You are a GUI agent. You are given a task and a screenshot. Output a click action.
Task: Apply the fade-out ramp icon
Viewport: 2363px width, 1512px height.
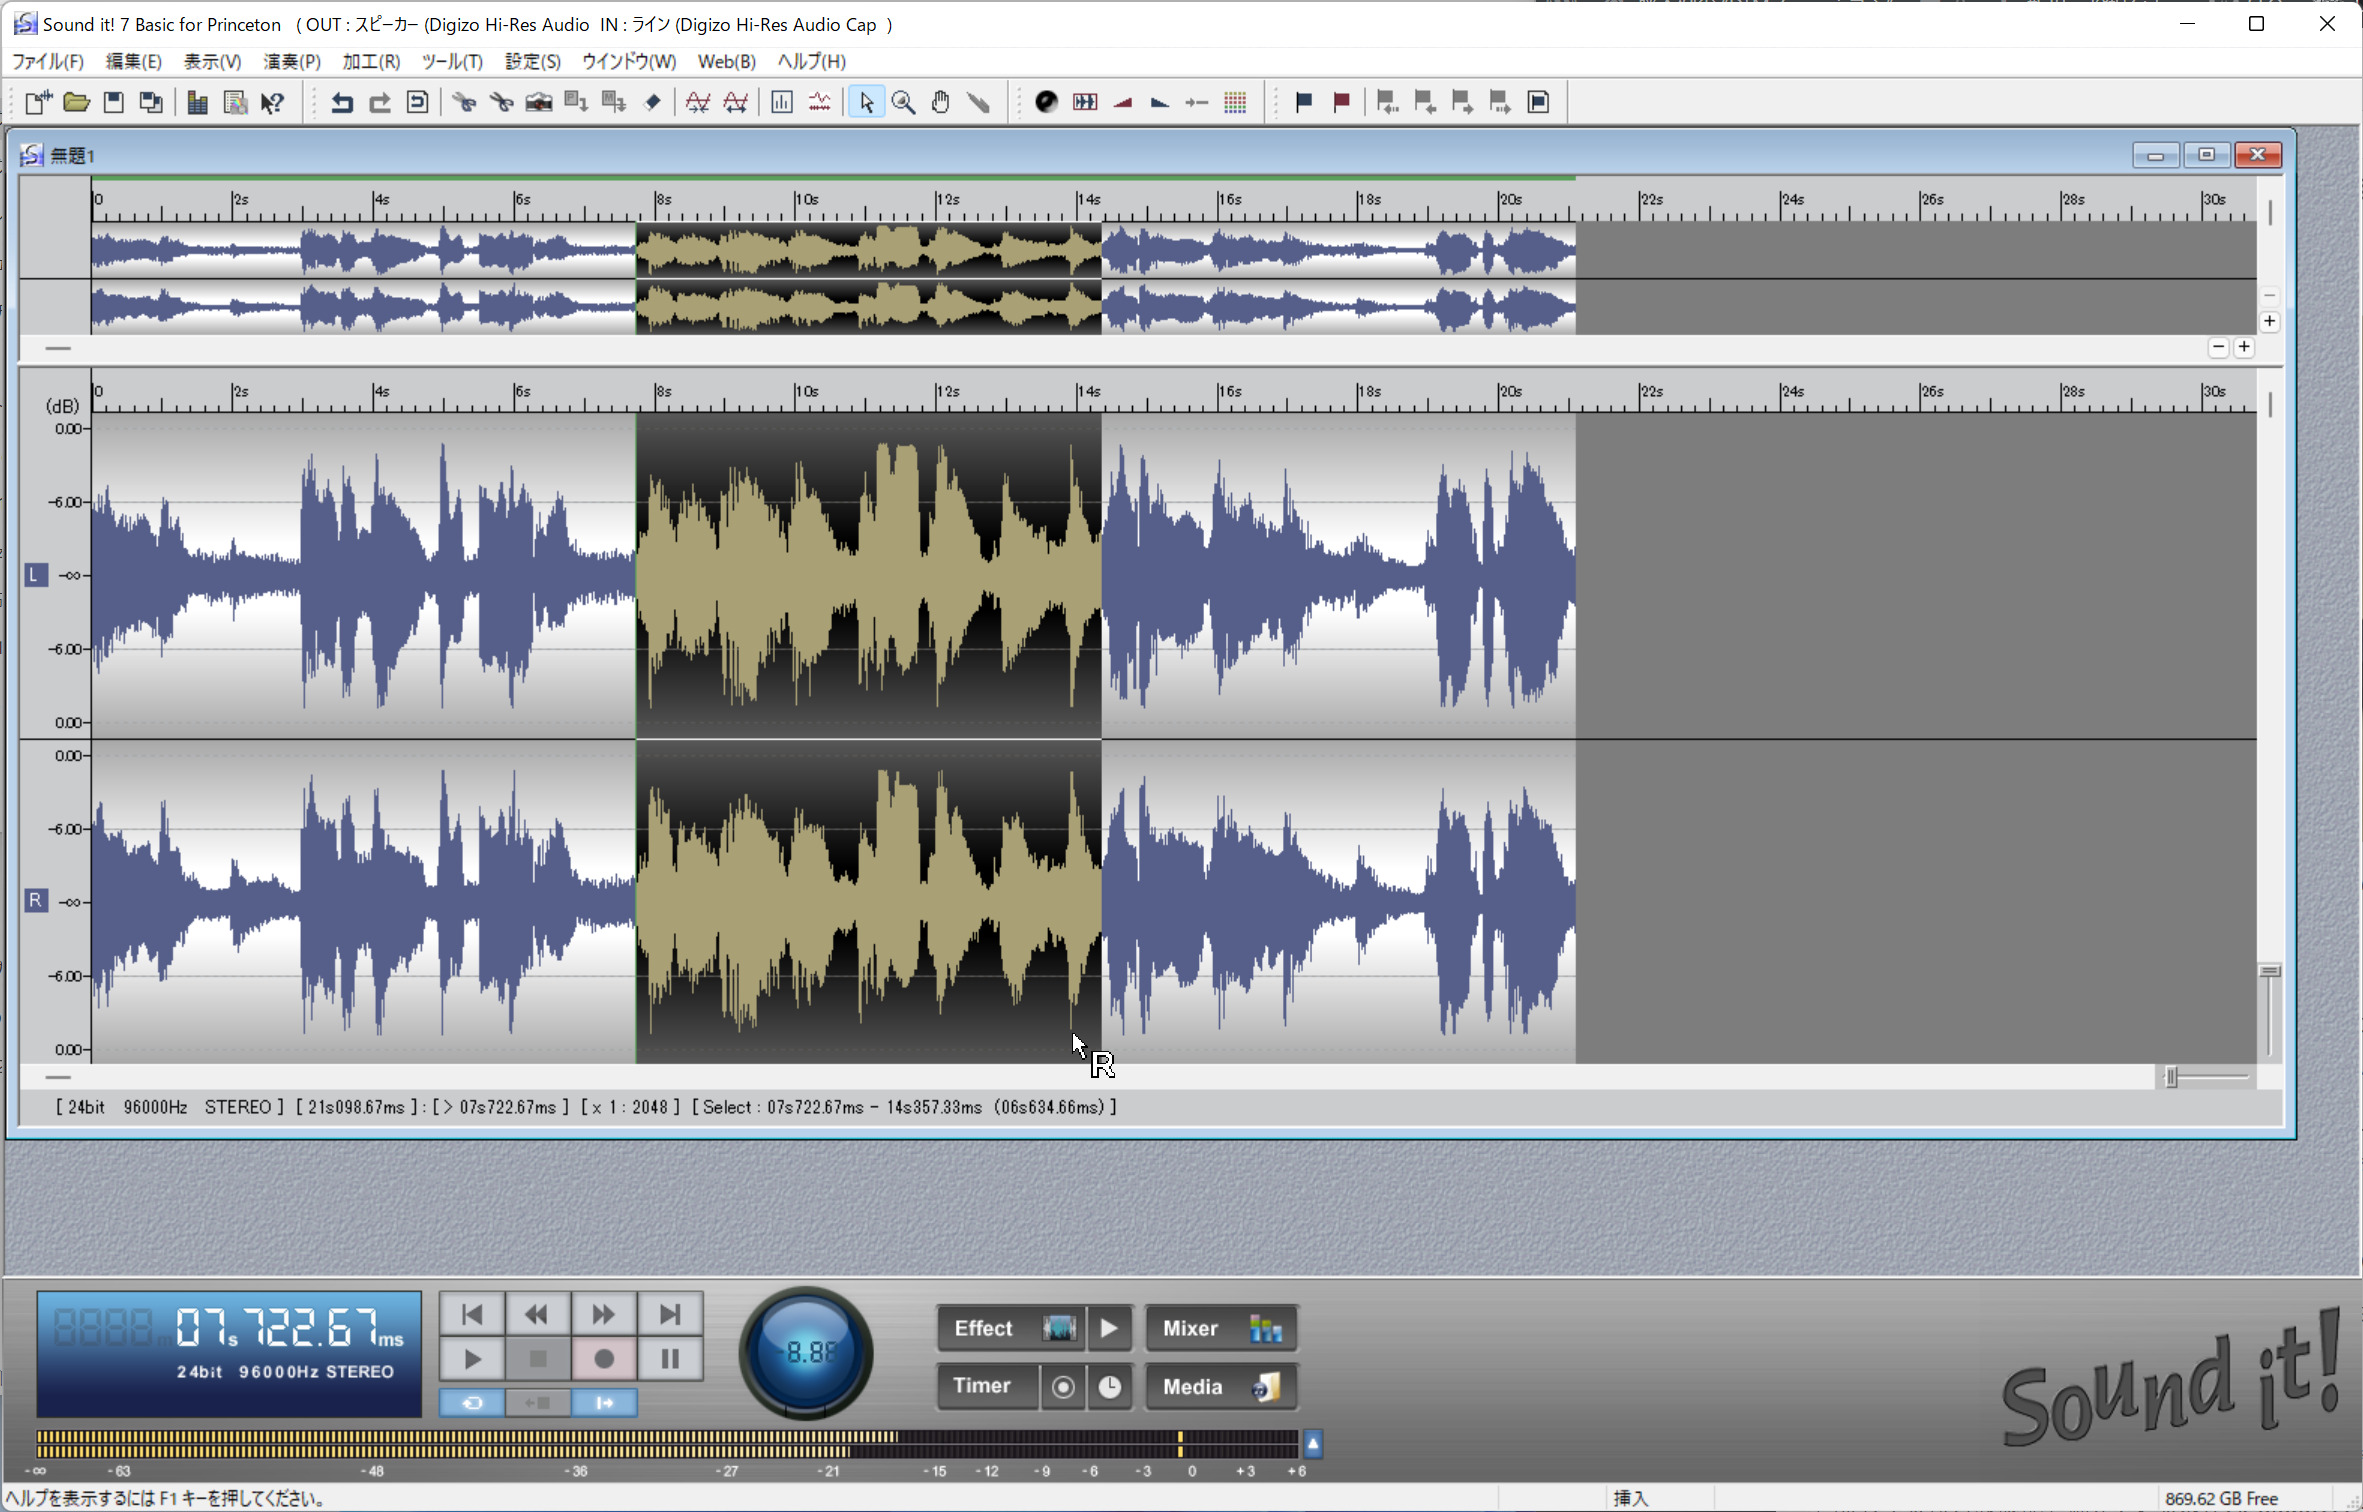tap(1160, 102)
